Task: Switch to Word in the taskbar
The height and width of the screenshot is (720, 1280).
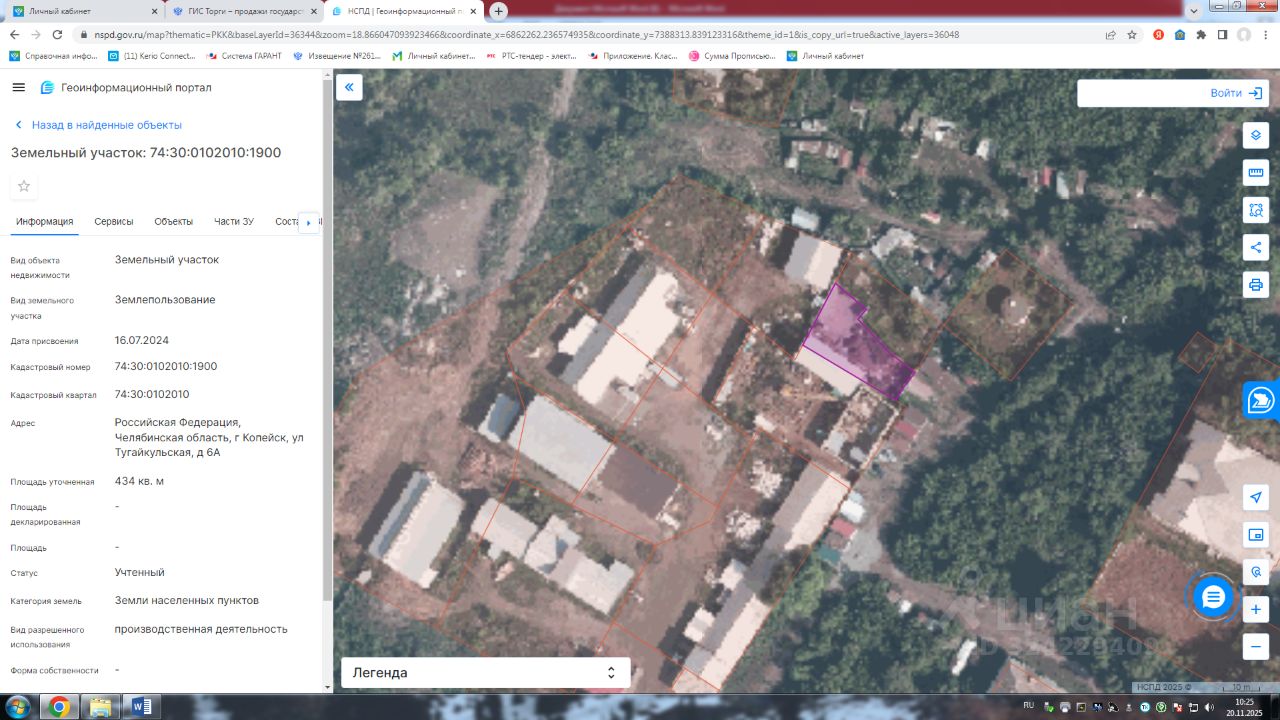Action: tap(141, 707)
